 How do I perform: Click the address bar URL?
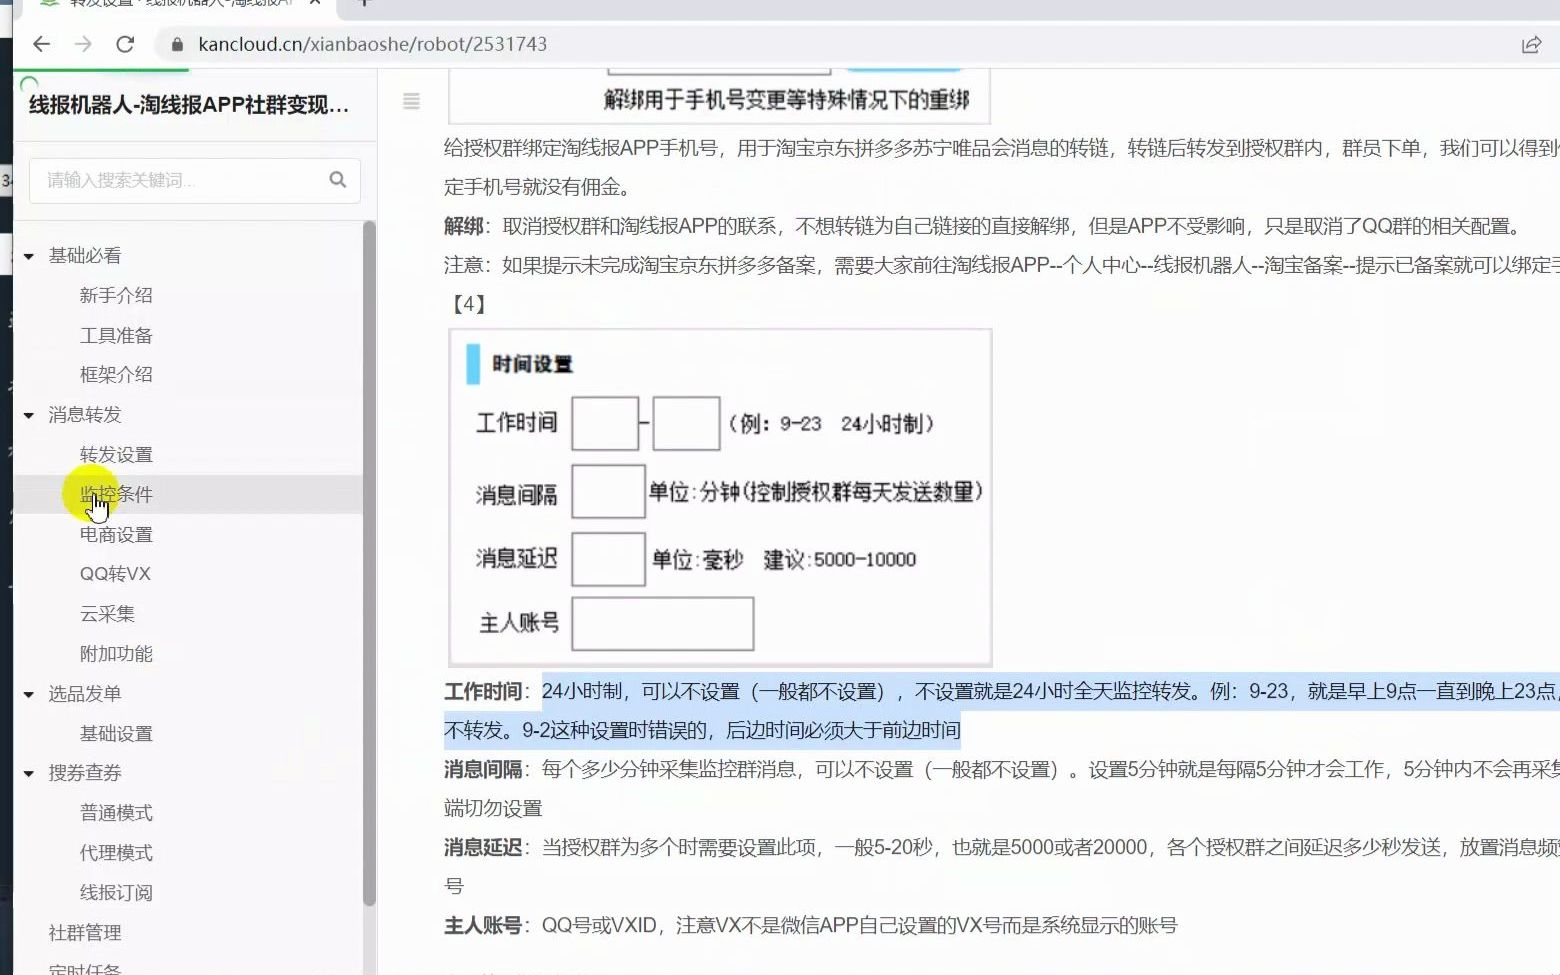[372, 44]
